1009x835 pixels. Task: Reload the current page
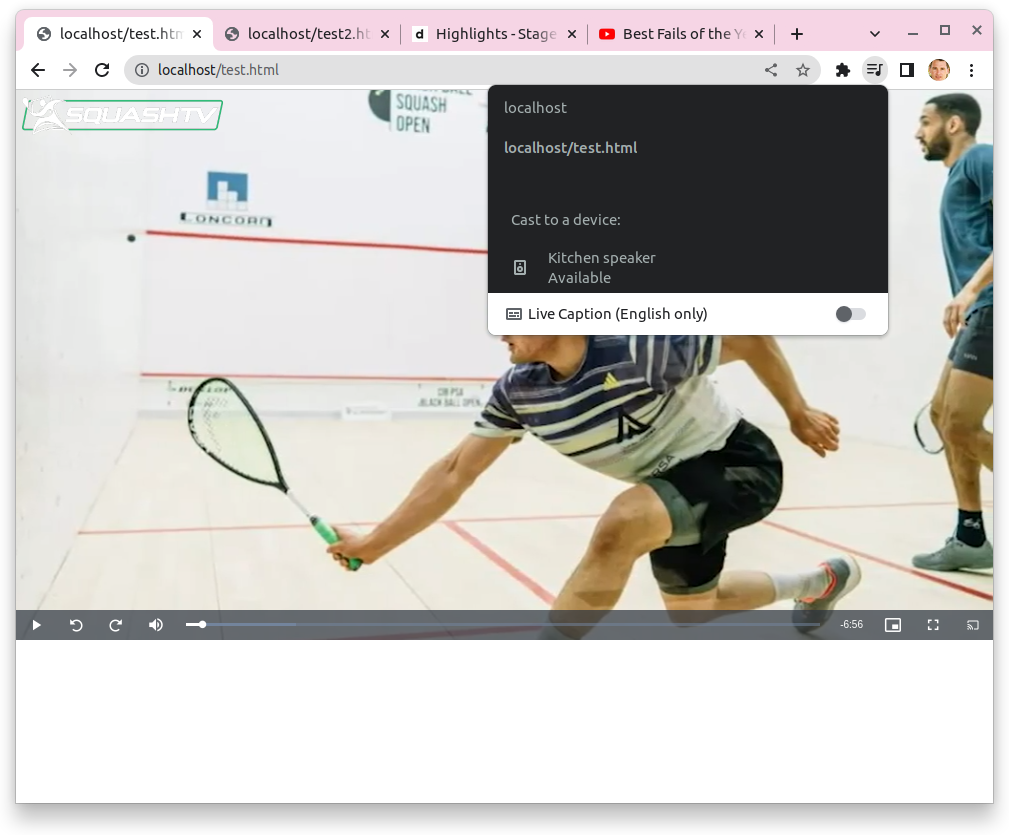coord(102,70)
